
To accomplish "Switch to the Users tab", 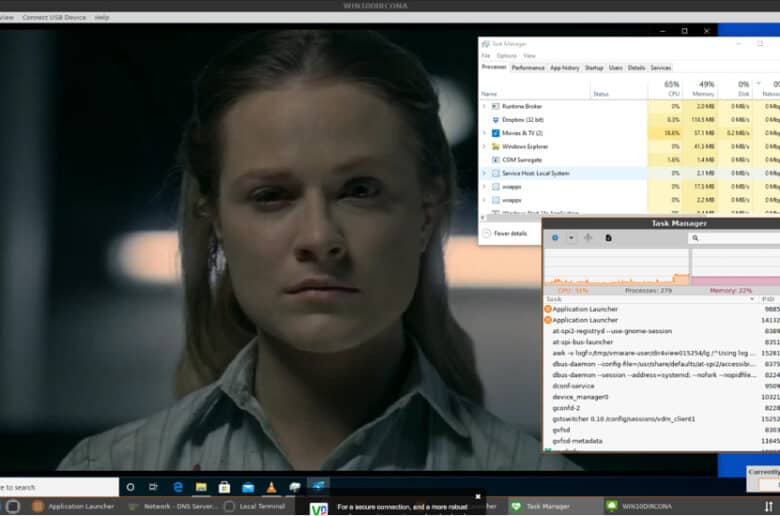I will click(616, 68).
